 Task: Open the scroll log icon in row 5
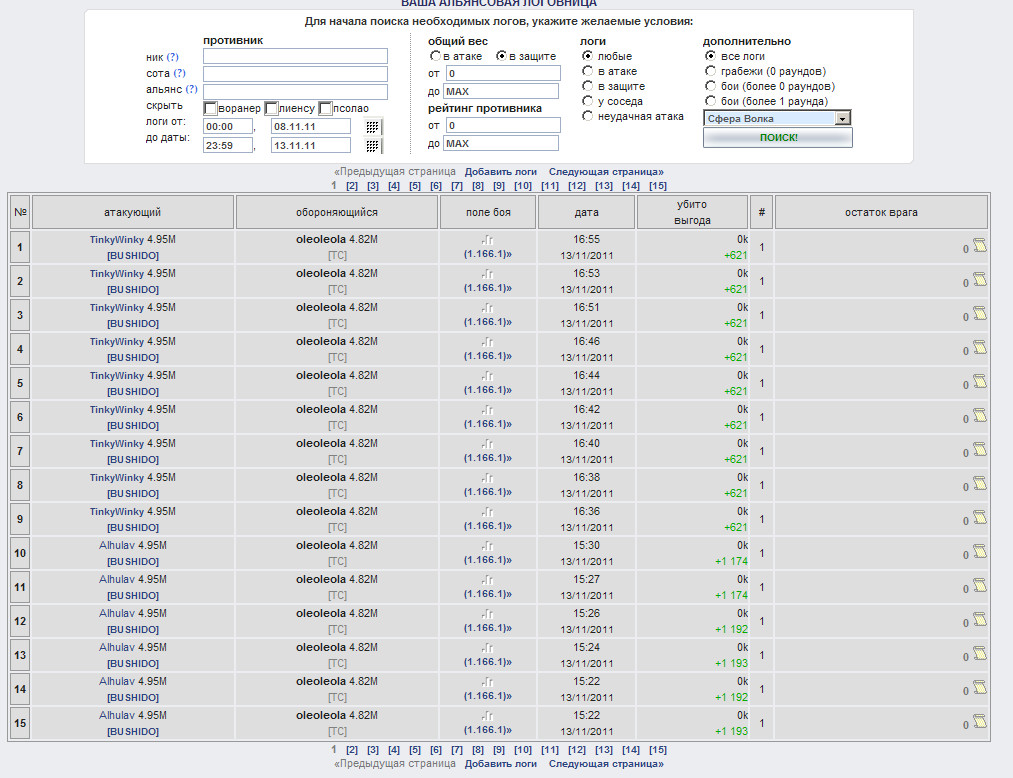click(x=980, y=383)
